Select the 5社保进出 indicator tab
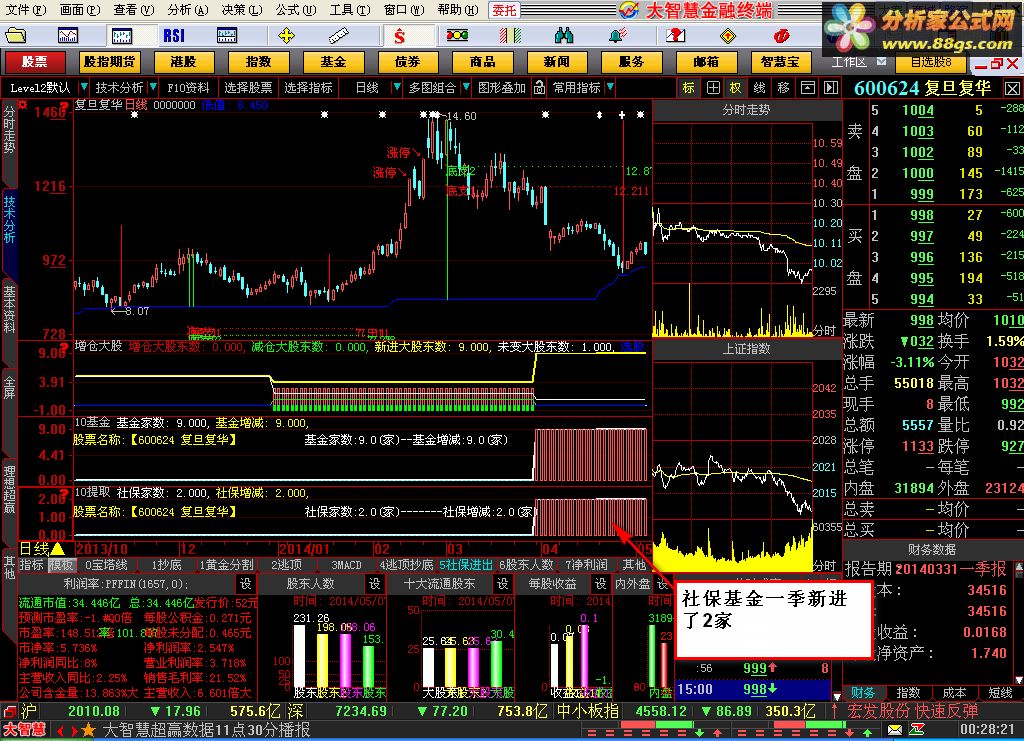Screen dimensions: 1024x741 [x=466, y=565]
